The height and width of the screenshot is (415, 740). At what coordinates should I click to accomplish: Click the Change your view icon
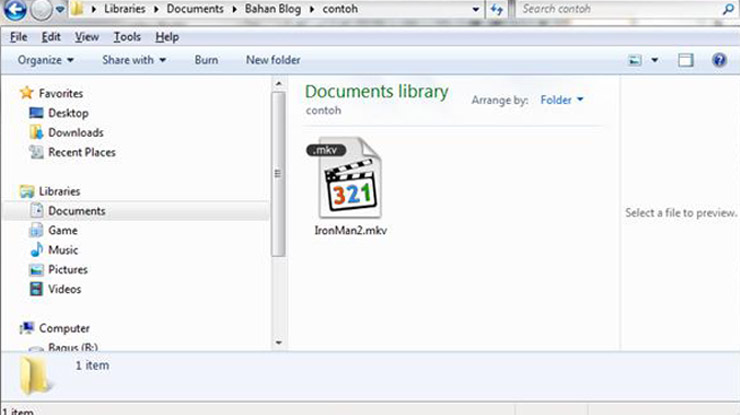coord(635,60)
